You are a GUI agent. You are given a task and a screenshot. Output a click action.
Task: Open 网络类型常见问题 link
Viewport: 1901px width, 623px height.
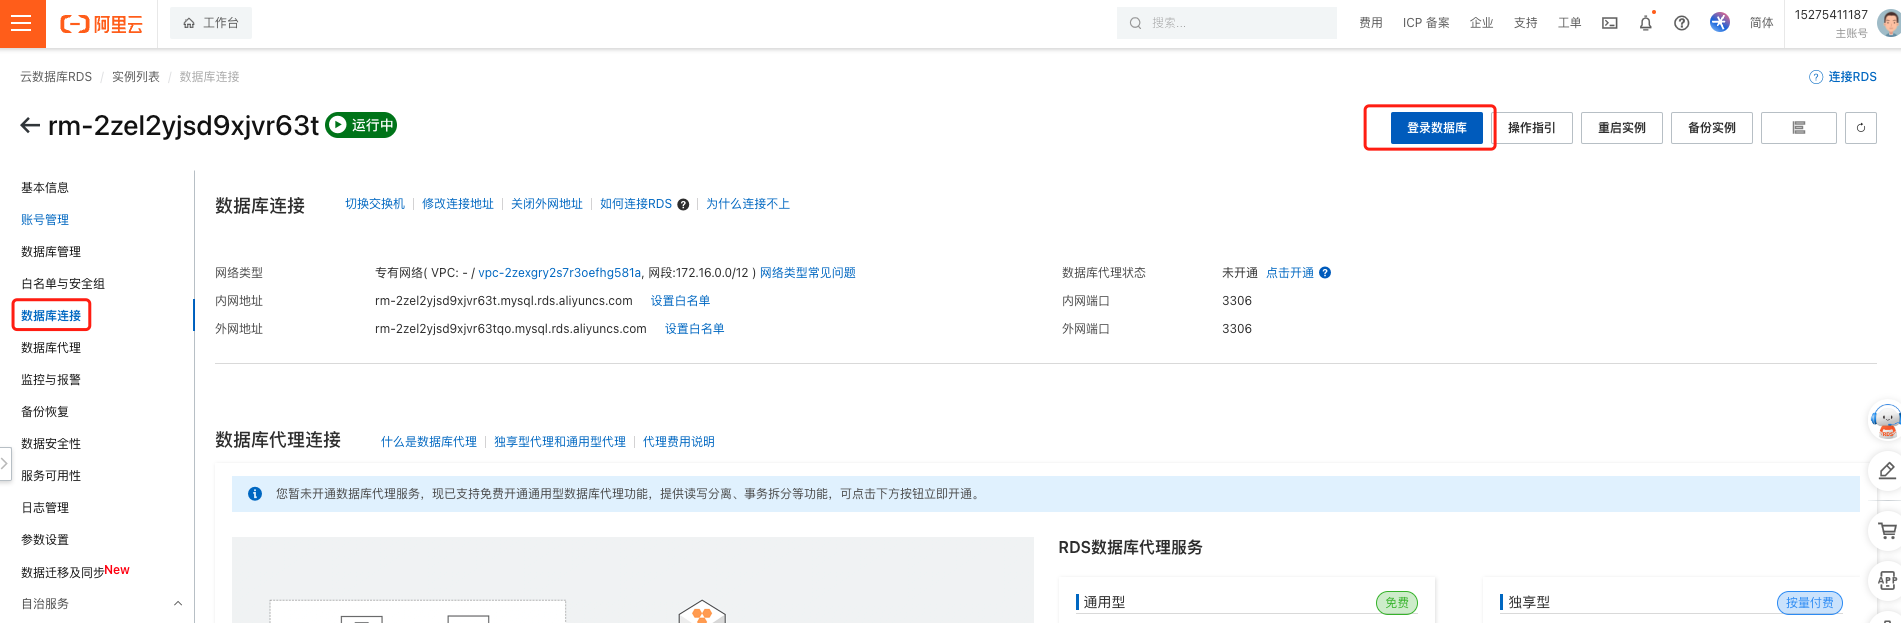click(x=808, y=273)
